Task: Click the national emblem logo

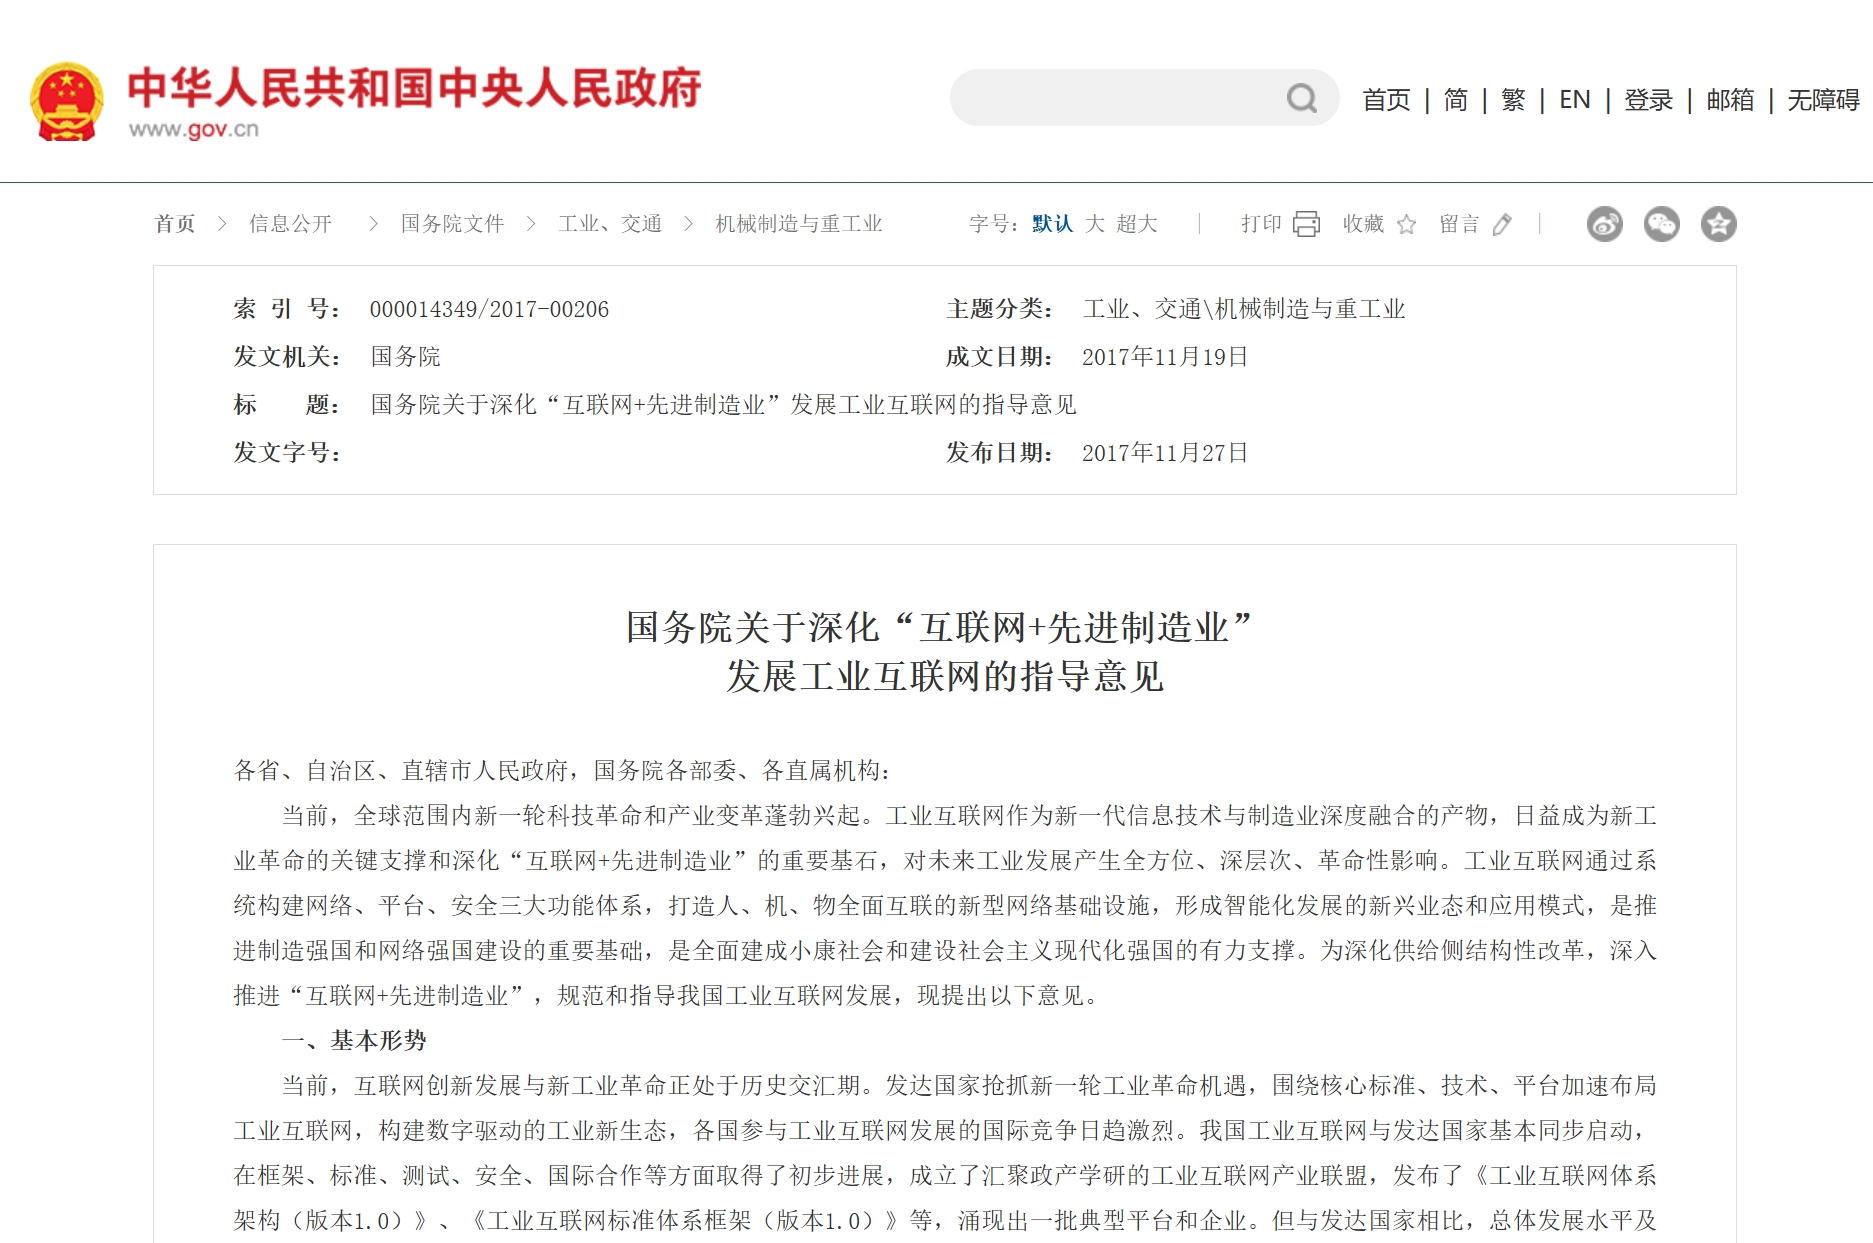Action: (67, 102)
